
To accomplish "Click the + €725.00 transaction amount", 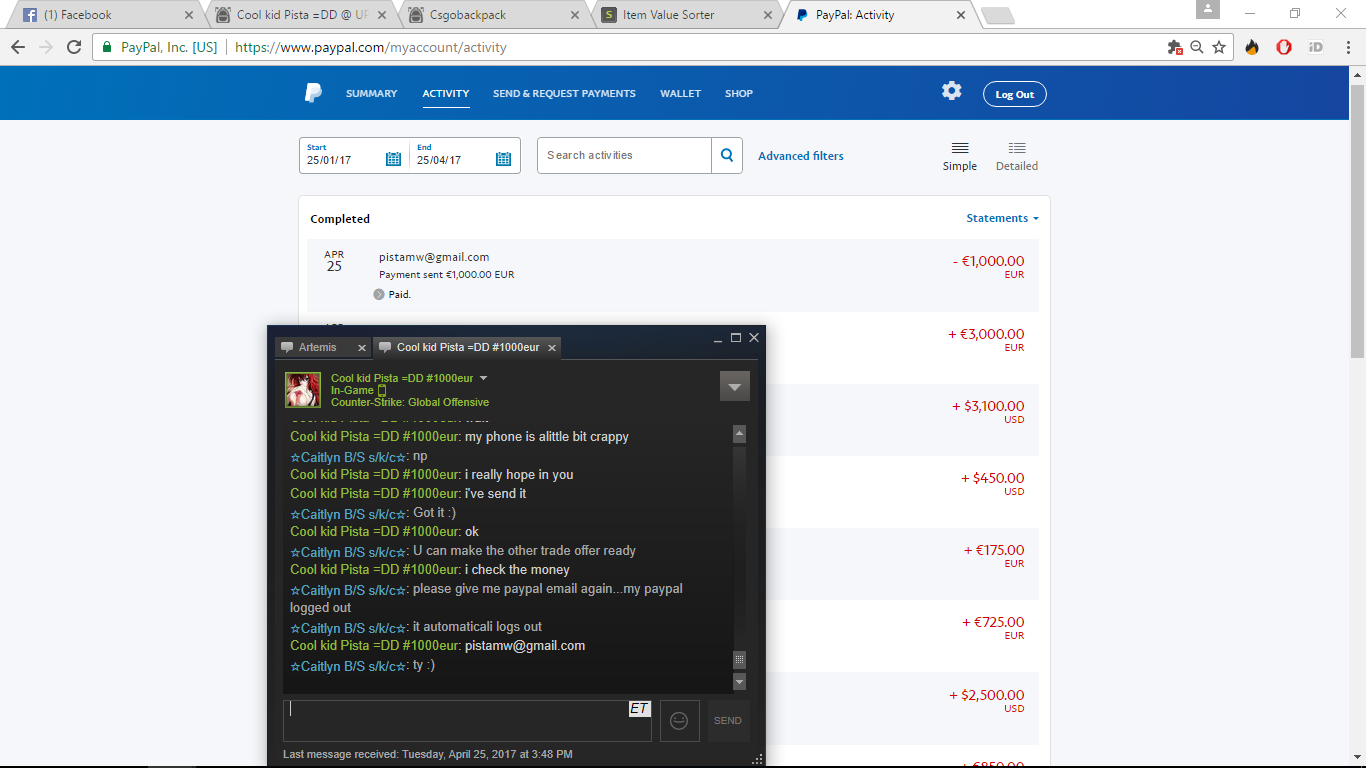I will coord(994,622).
